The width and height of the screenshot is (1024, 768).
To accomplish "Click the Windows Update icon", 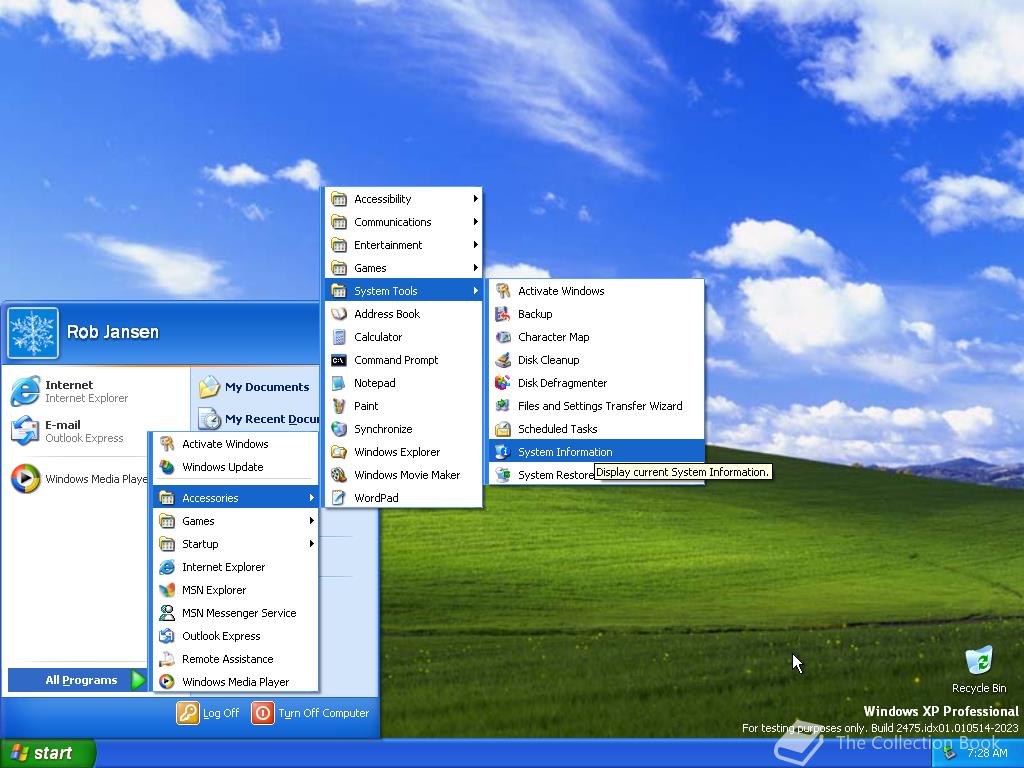I will [167, 467].
